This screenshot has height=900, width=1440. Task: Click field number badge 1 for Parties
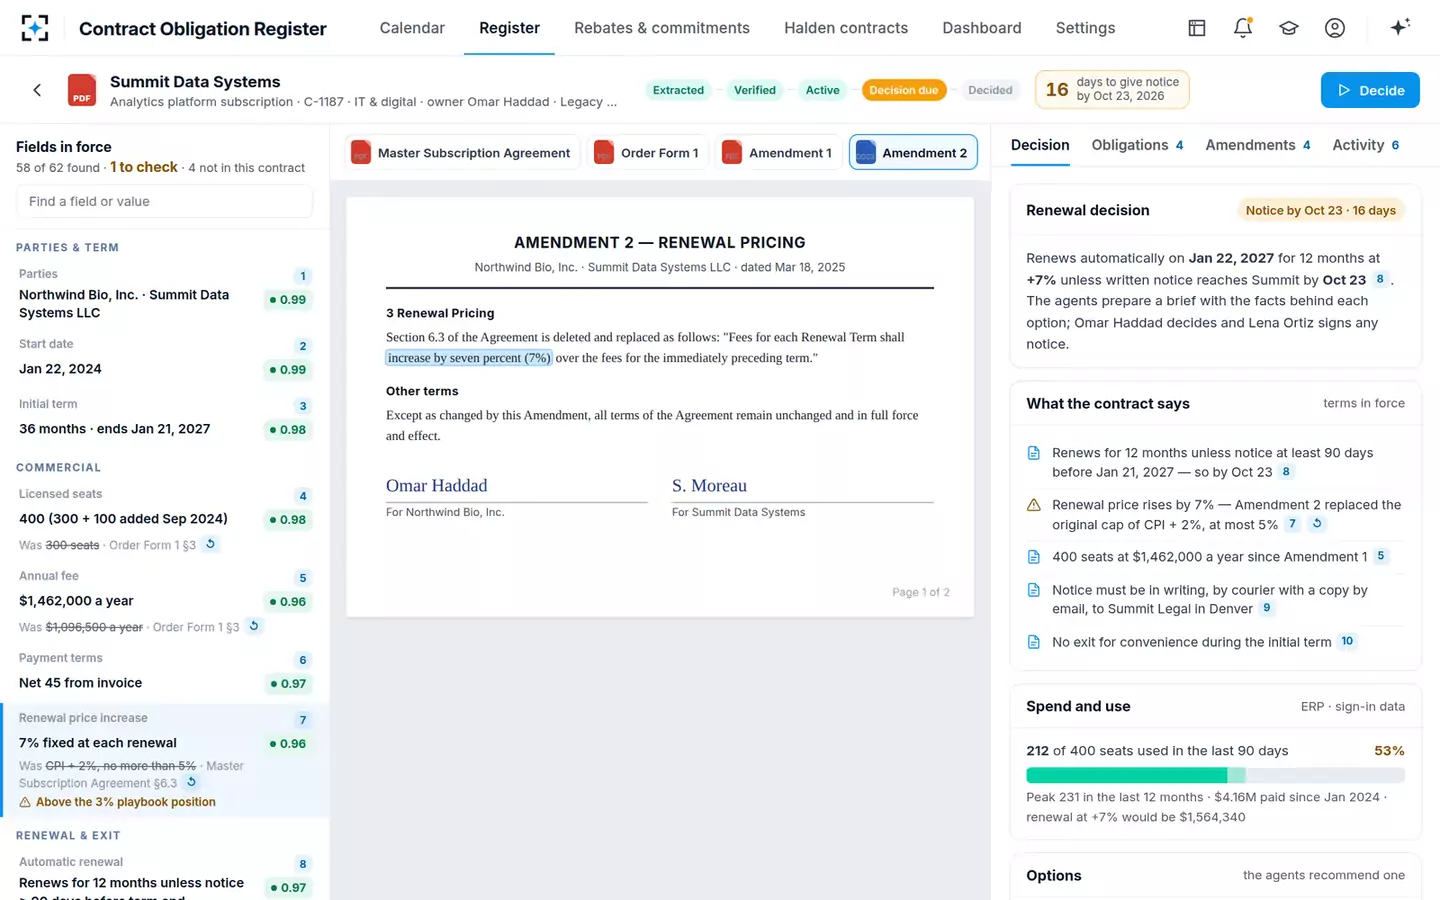pos(303,276)
